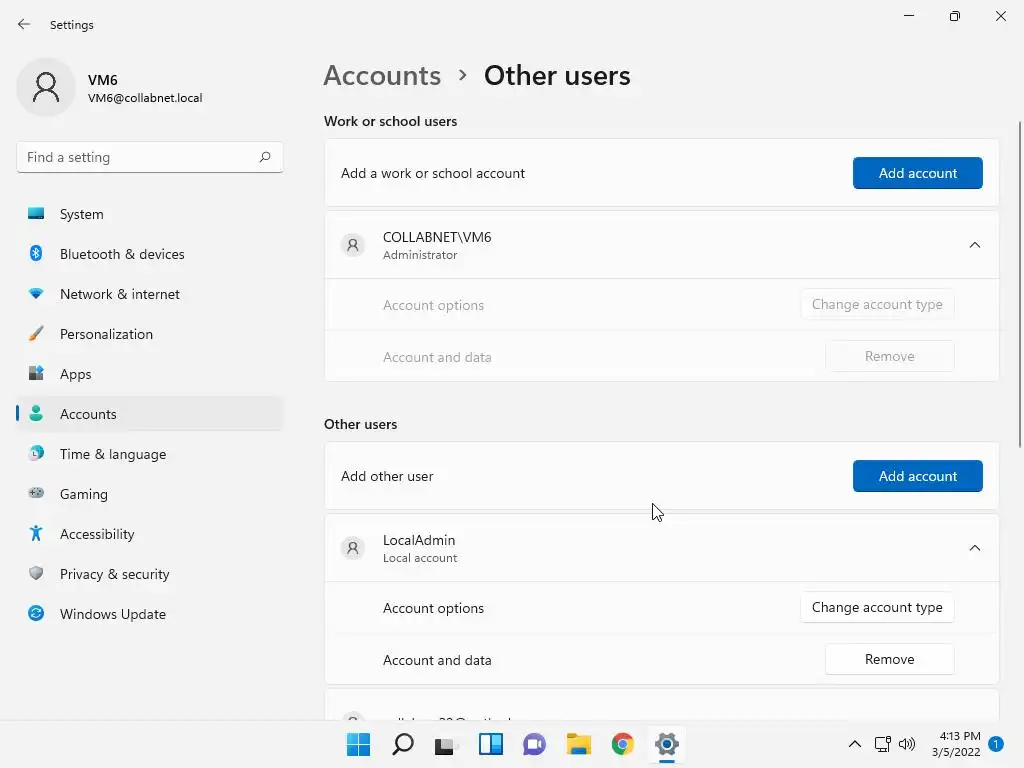Open File Explorer from the taskbar
Image resolution: width=1024 pixels, height=768 pixels.
pos(579,744)
